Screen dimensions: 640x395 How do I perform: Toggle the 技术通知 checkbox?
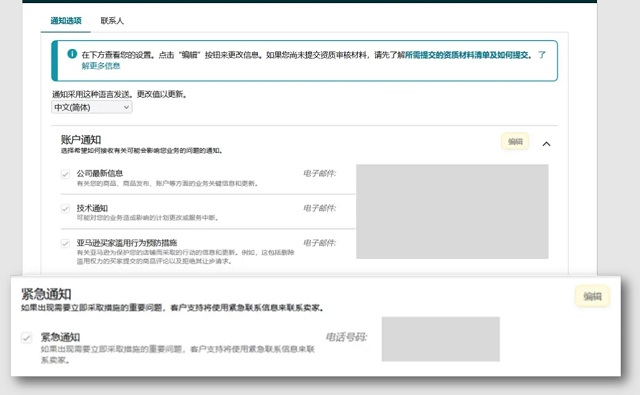[x=65, y=209]
